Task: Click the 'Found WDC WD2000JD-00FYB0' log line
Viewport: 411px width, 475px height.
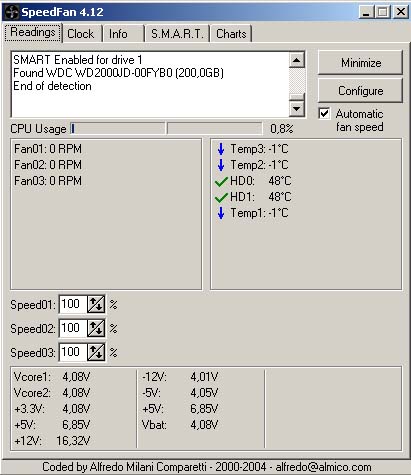Action: coord(118,73)
